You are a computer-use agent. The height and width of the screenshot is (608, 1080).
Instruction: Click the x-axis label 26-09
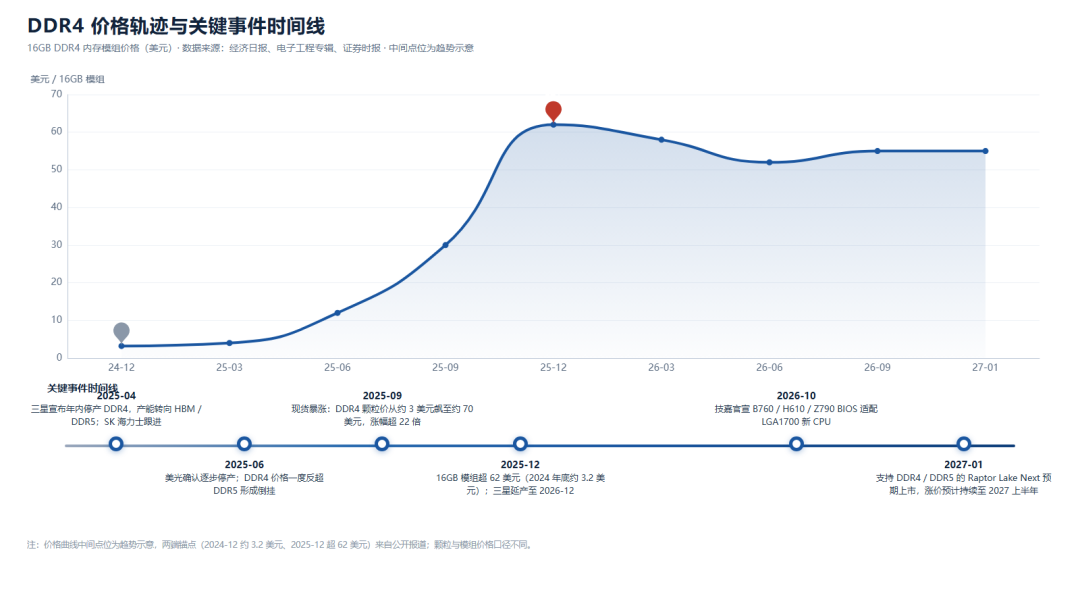[877, 368]
